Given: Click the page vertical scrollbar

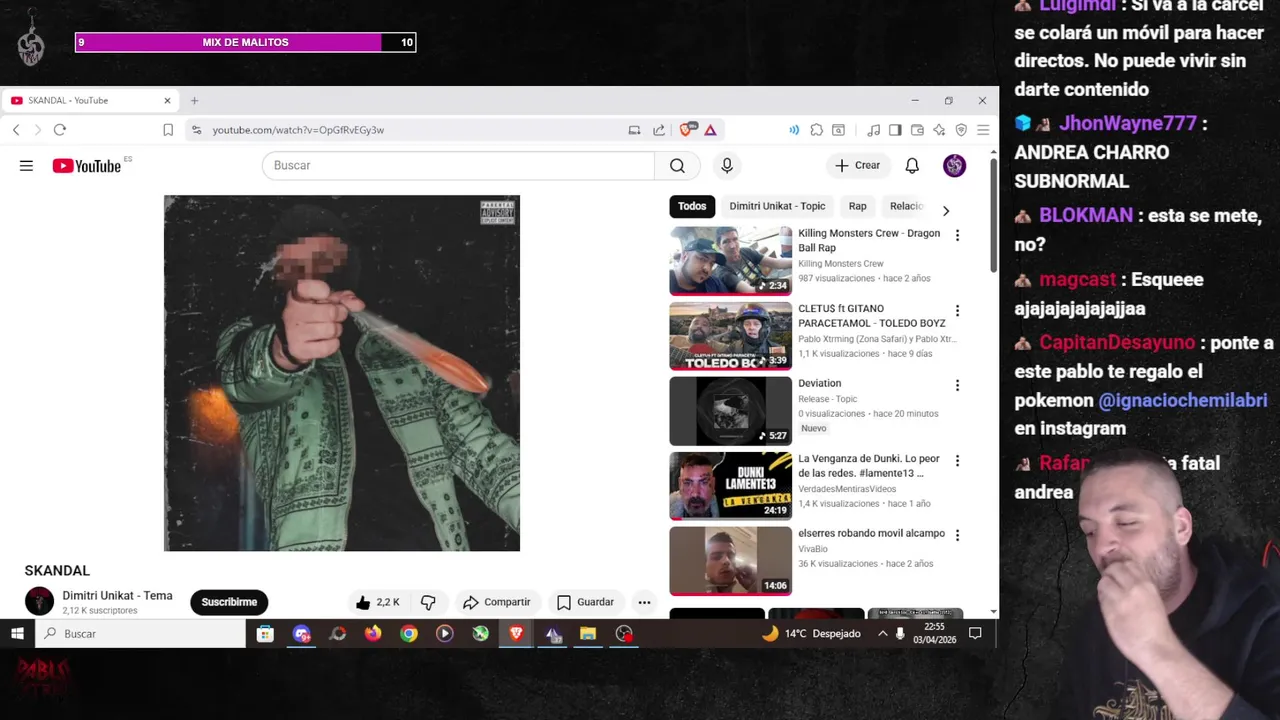Looking at the screenshot, I should [993, 214].
